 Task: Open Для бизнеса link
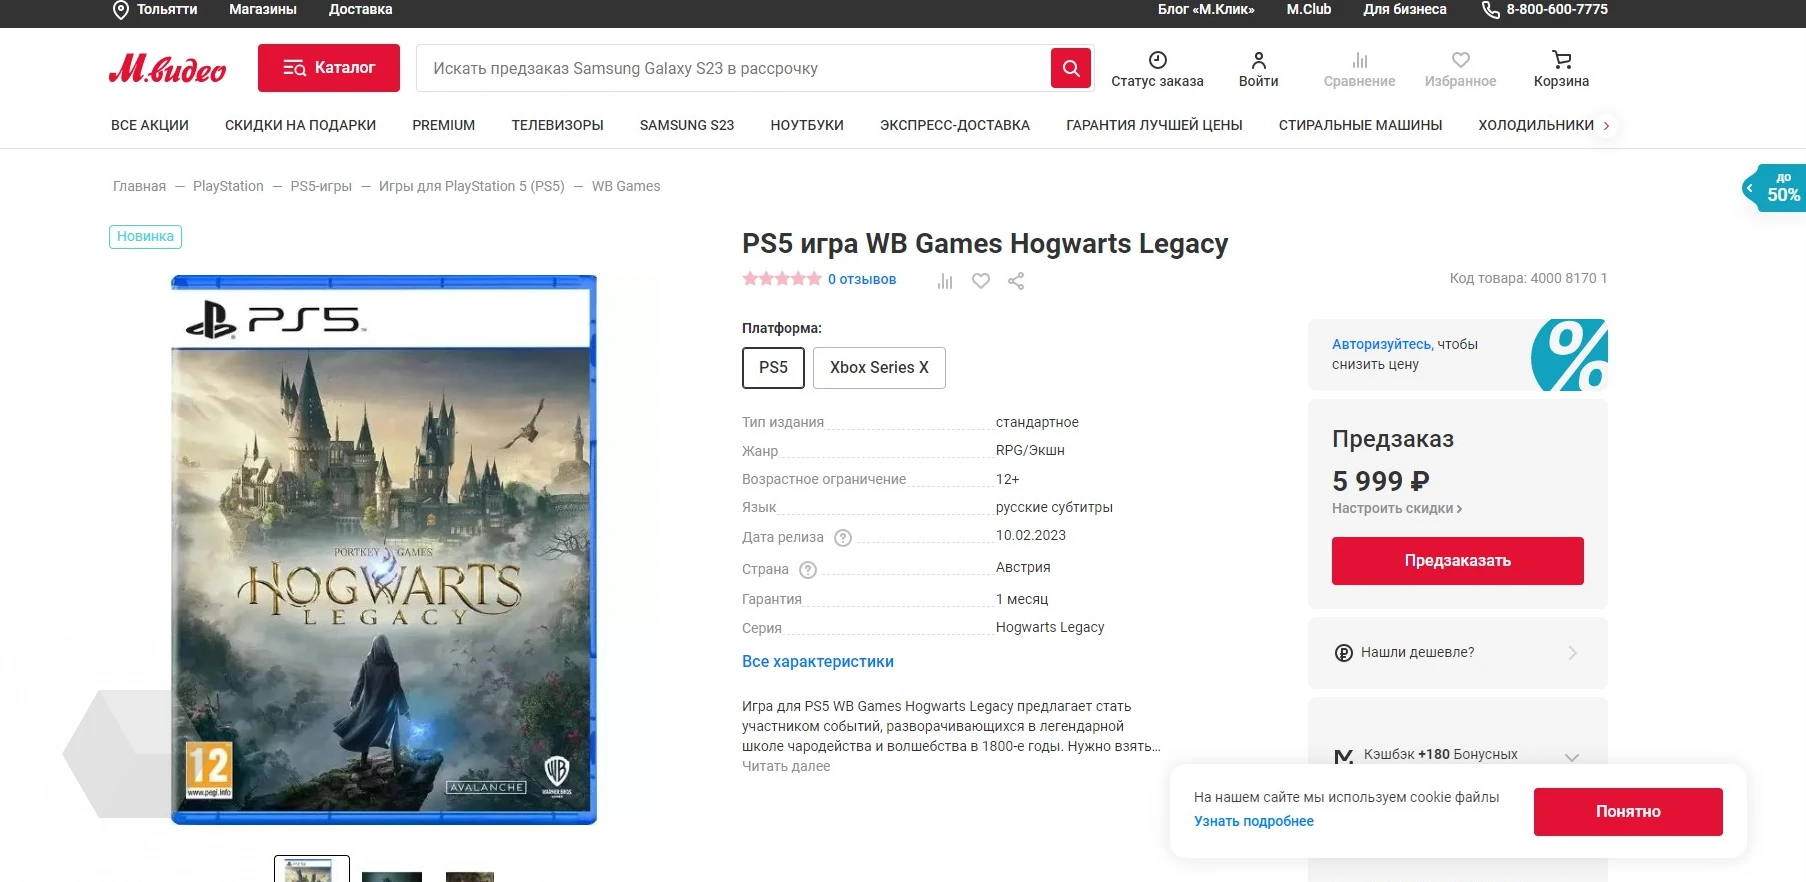pyautogui.click(x=1405, y=9)
